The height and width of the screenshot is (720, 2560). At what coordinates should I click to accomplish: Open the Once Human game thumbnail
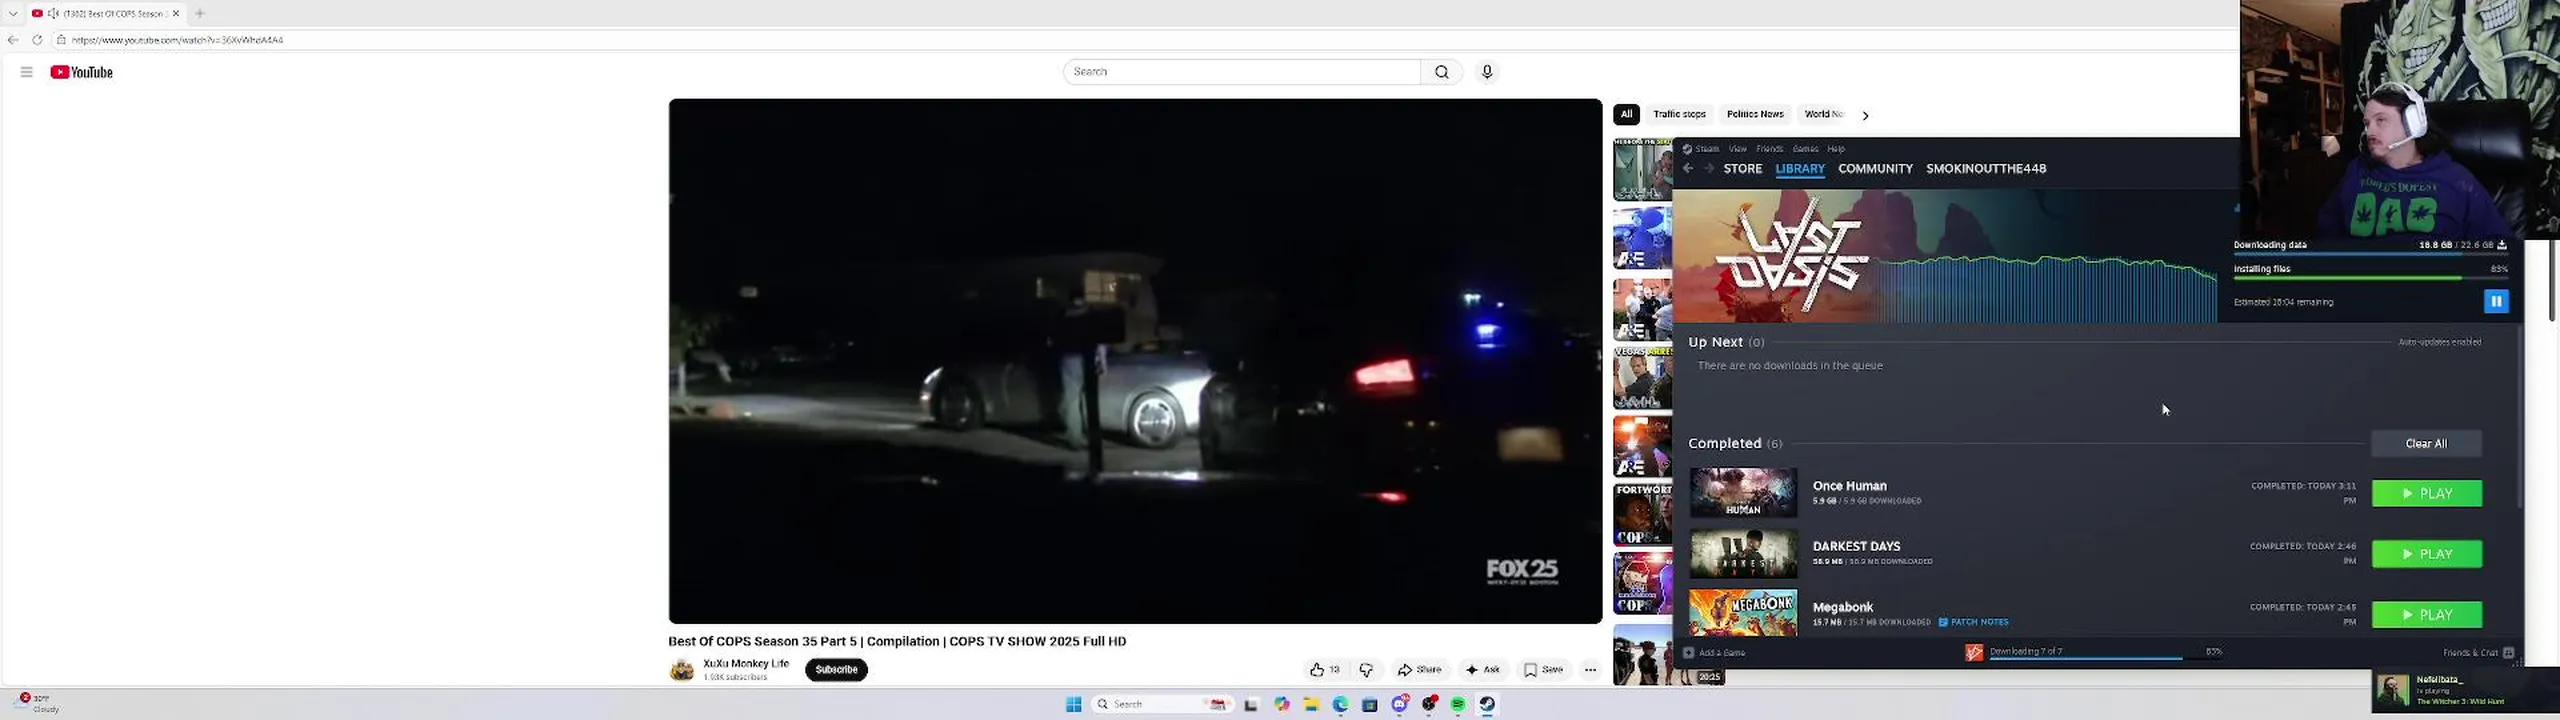(x=1743, y=493)
